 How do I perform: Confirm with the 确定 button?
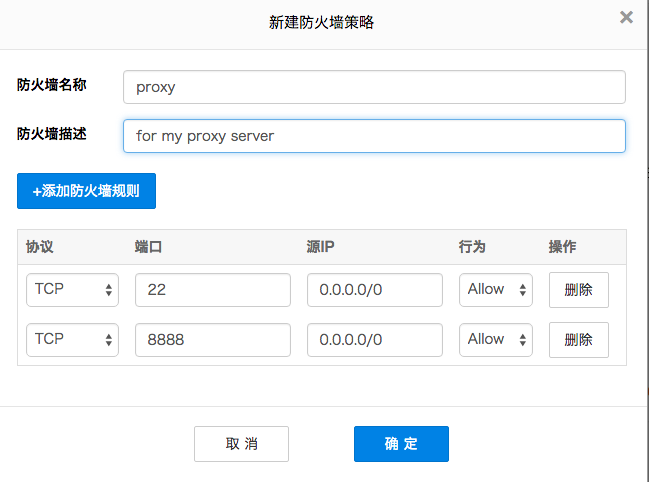click(x=401, y=444)
